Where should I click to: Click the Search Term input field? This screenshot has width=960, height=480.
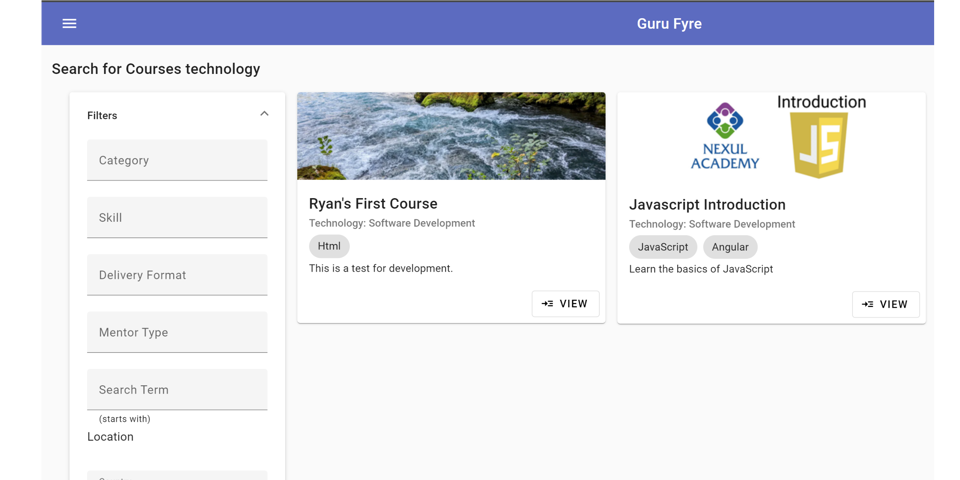coord(177,389)
